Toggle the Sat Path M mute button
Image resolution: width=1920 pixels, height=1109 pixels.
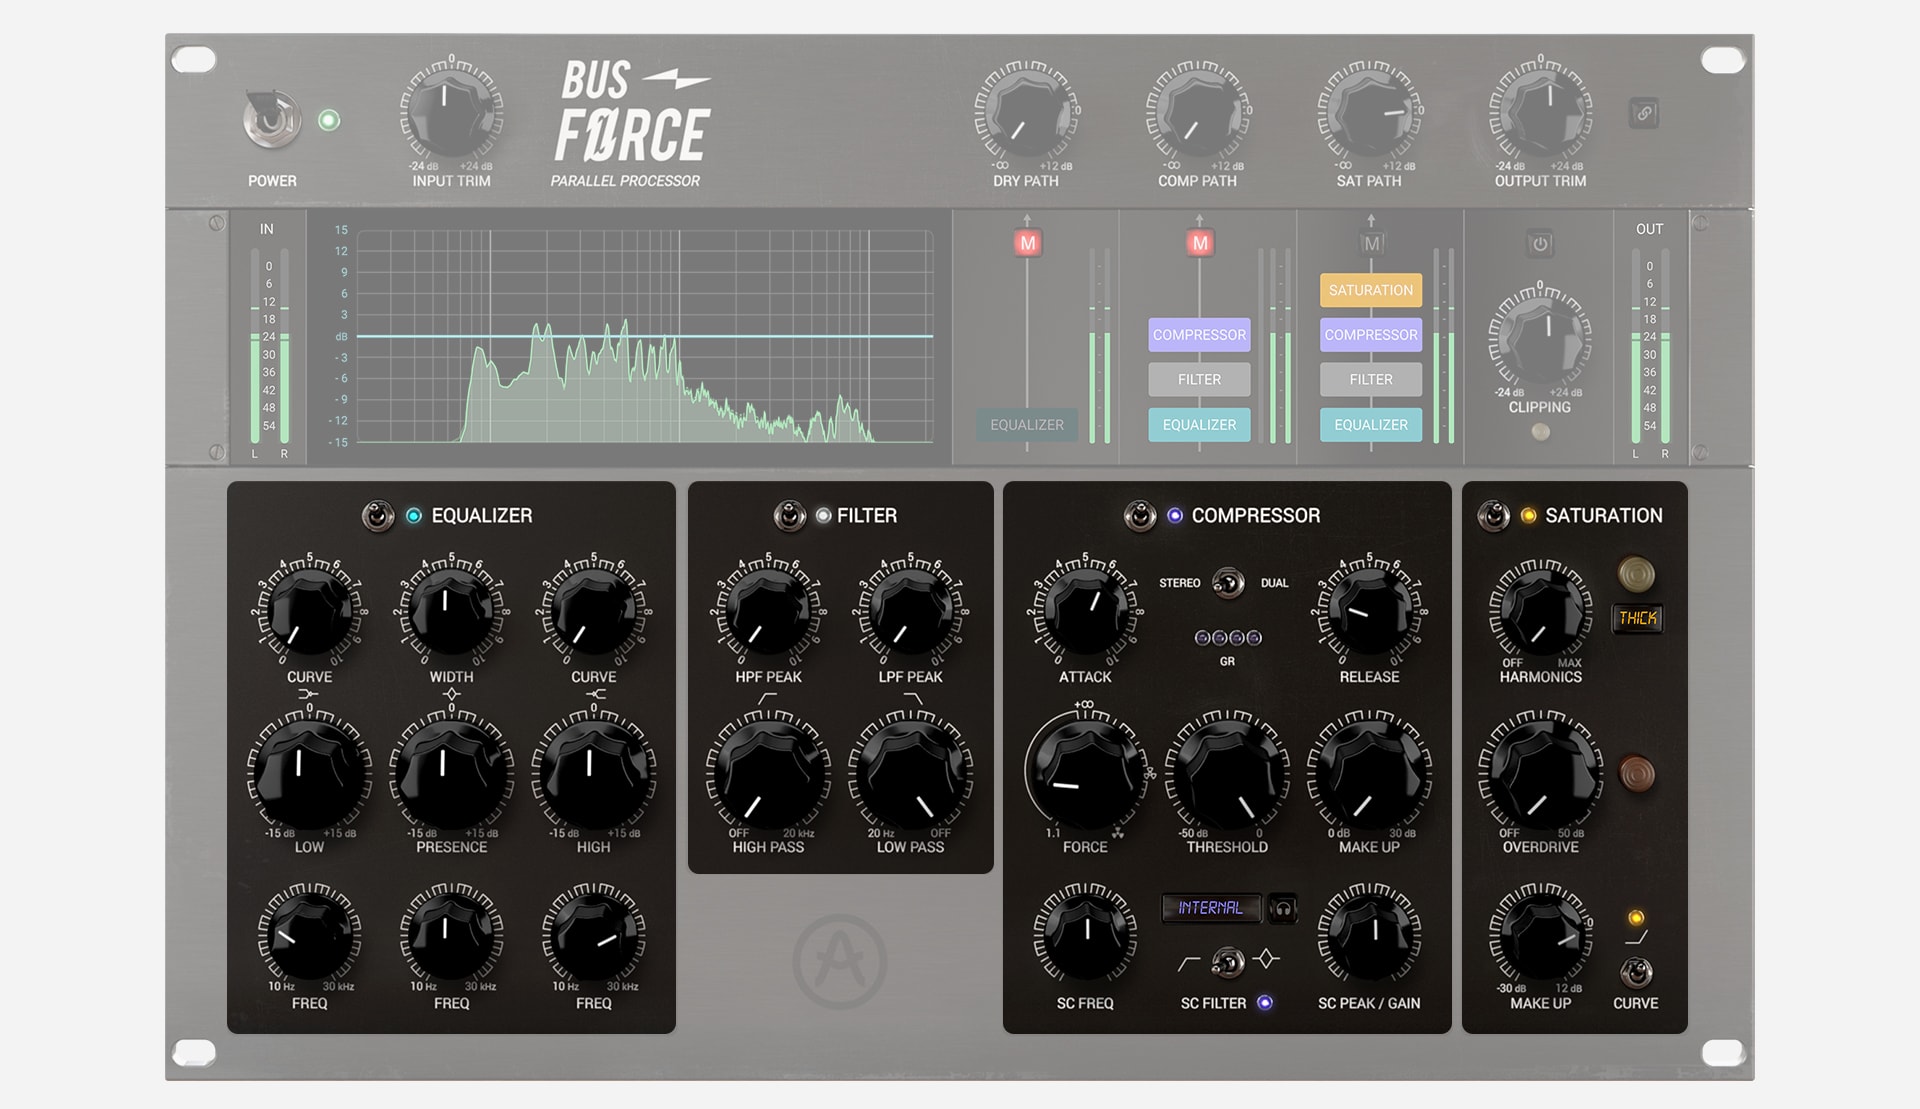pos(1371,243)
